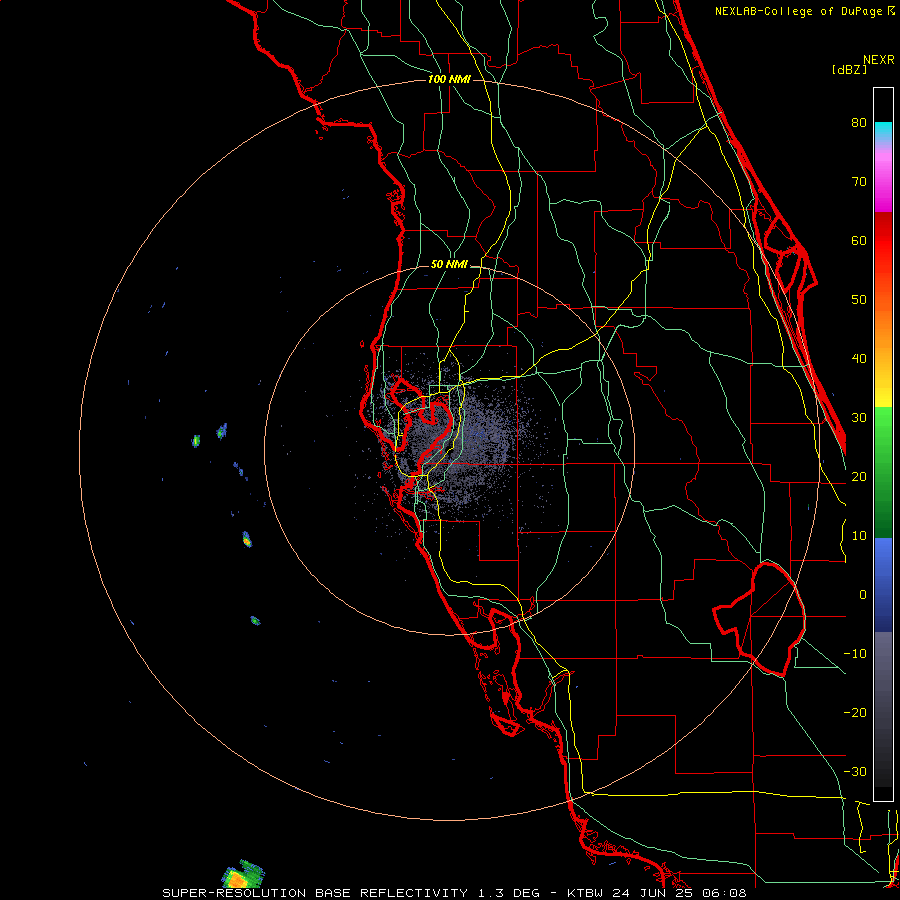
Task: Select the 60 value on the dBZ scale
Action: 859,240
